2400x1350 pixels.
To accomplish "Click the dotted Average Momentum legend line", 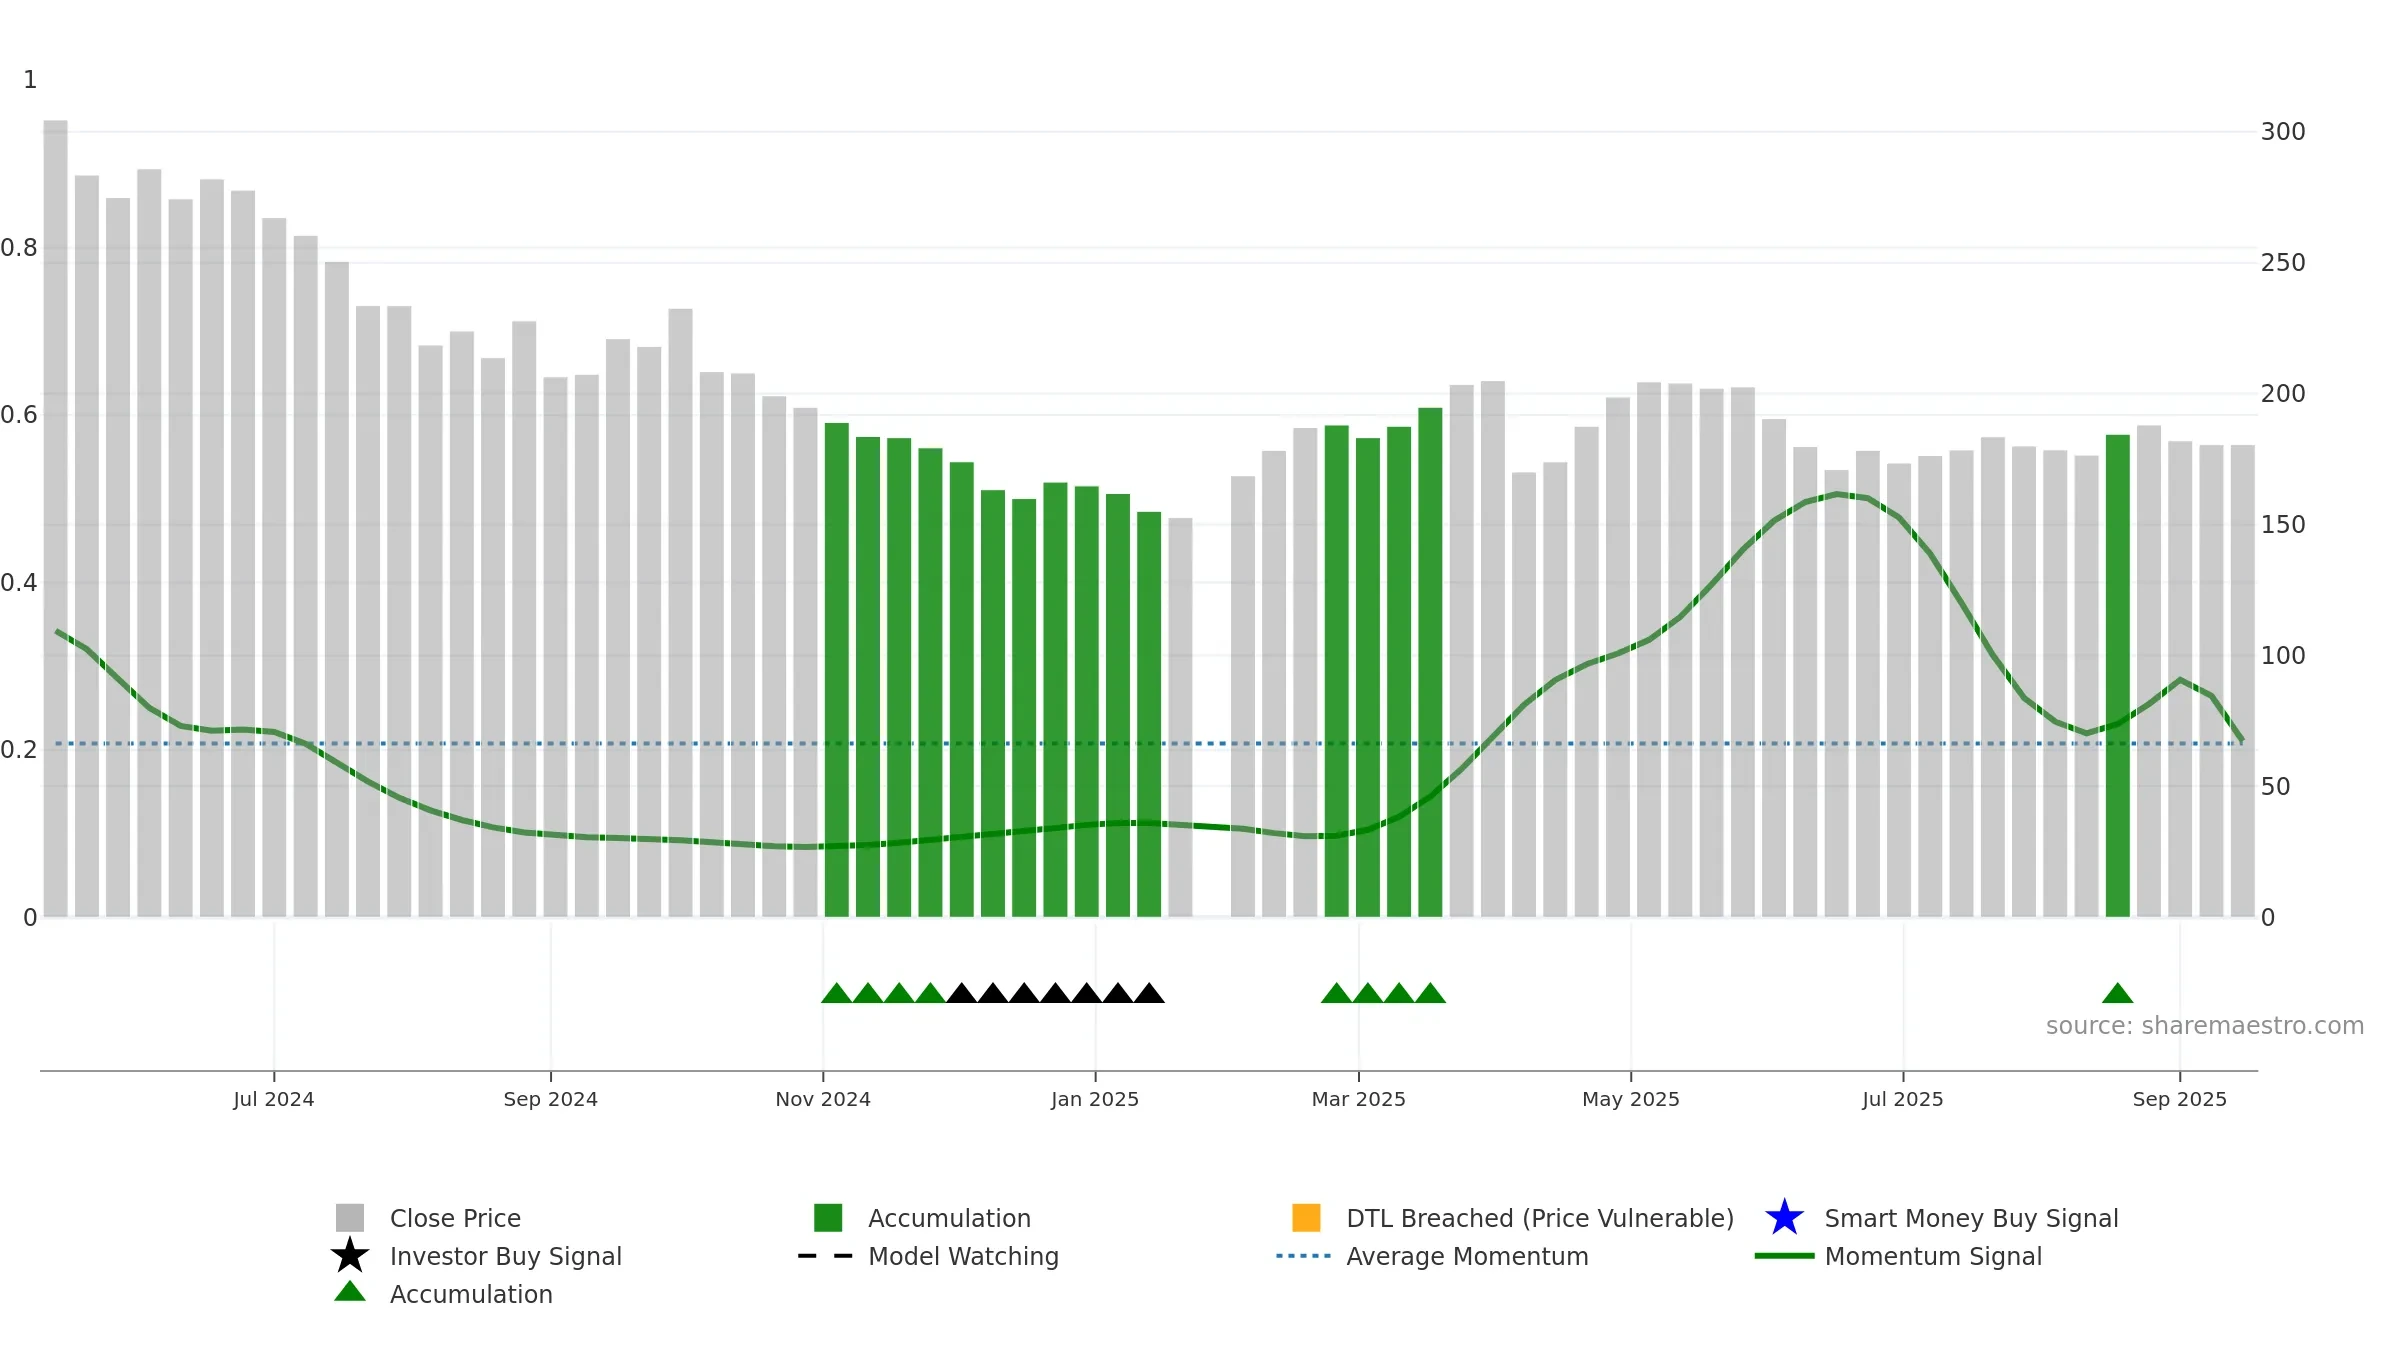I will pos(1304,1256).
